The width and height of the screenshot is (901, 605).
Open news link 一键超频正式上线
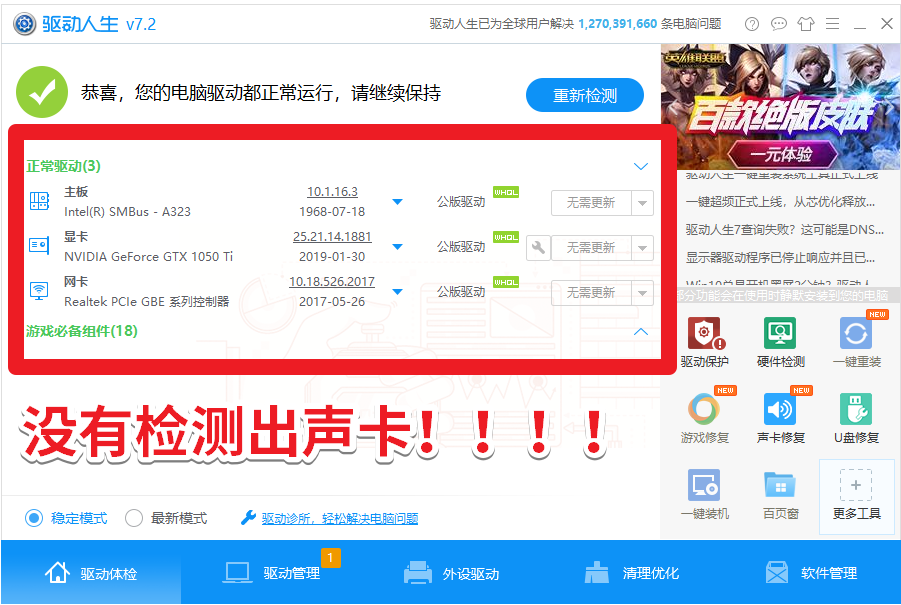pos(780,202)
